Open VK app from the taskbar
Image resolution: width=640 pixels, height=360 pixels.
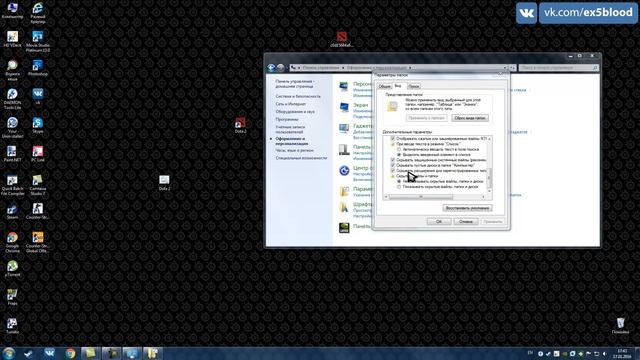pyautogui.click(x=49, y=353)
